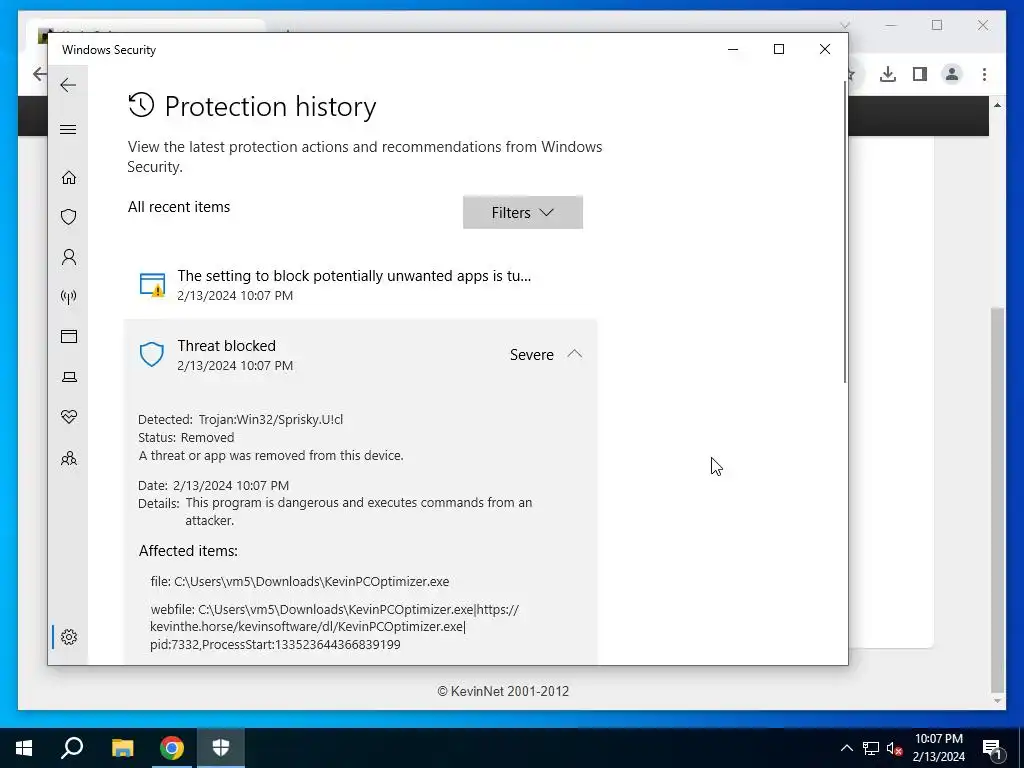Open Device security laptop icon
Image resolution: width=1024 pixels, height=768 pixels.
tap(69, 377)
